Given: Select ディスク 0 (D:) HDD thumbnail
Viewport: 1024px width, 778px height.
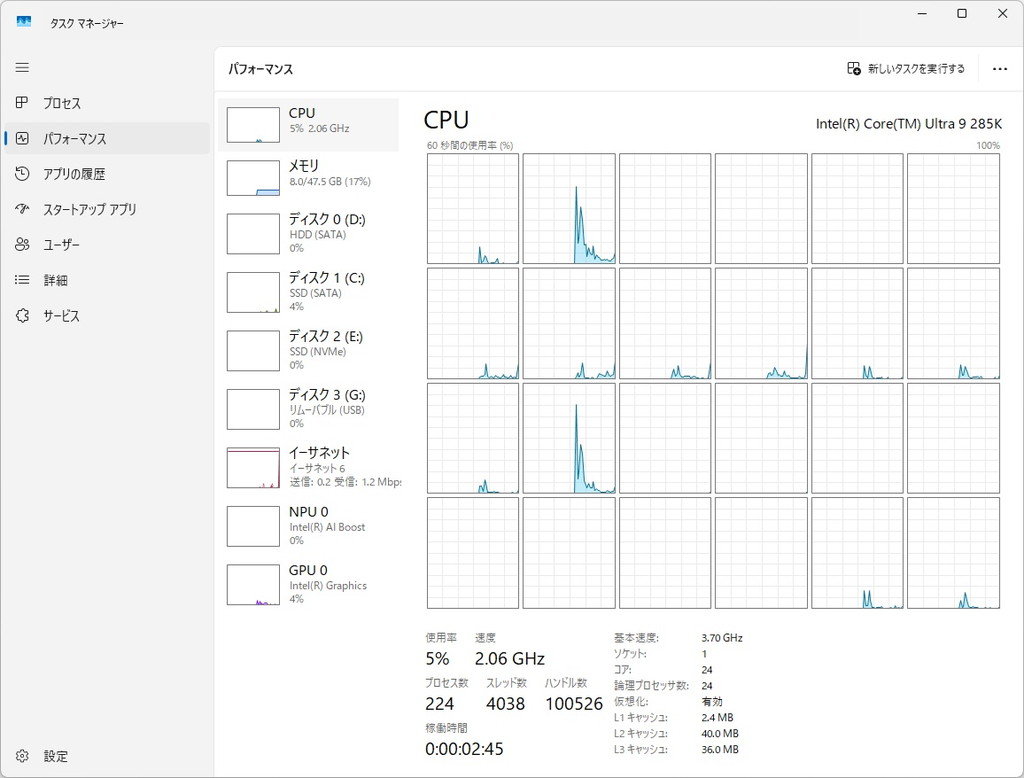Looking at the screenshot, I should (x=253, y=233).
